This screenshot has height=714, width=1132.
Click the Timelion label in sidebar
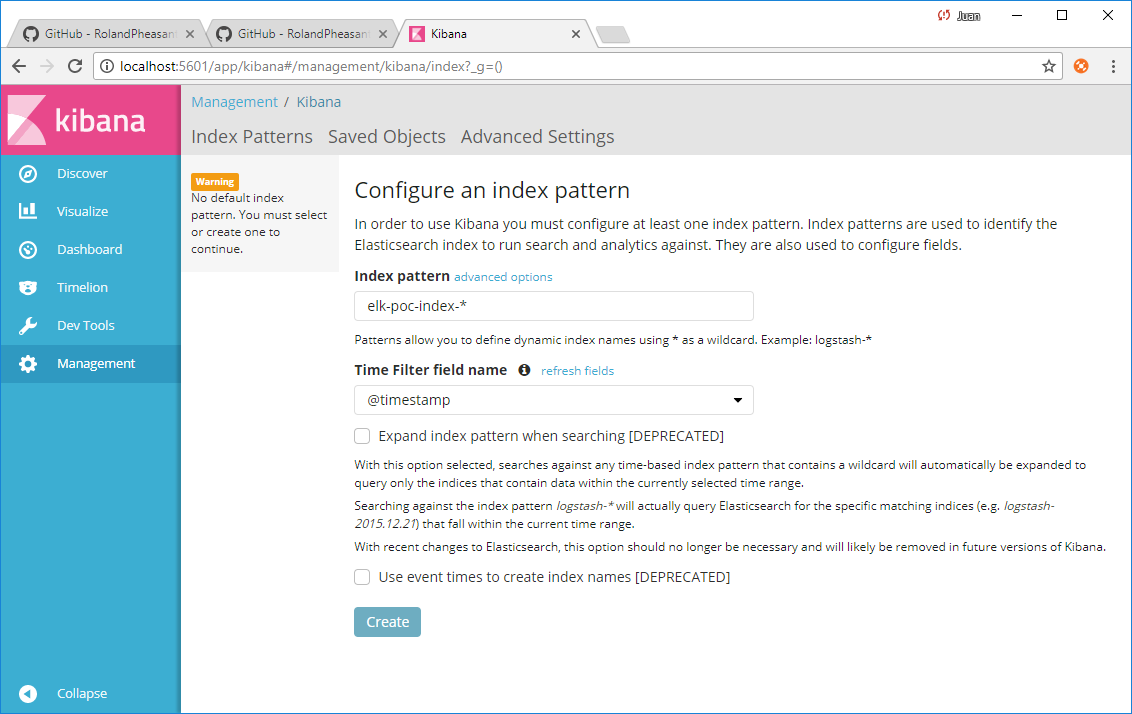click(82, 287)
